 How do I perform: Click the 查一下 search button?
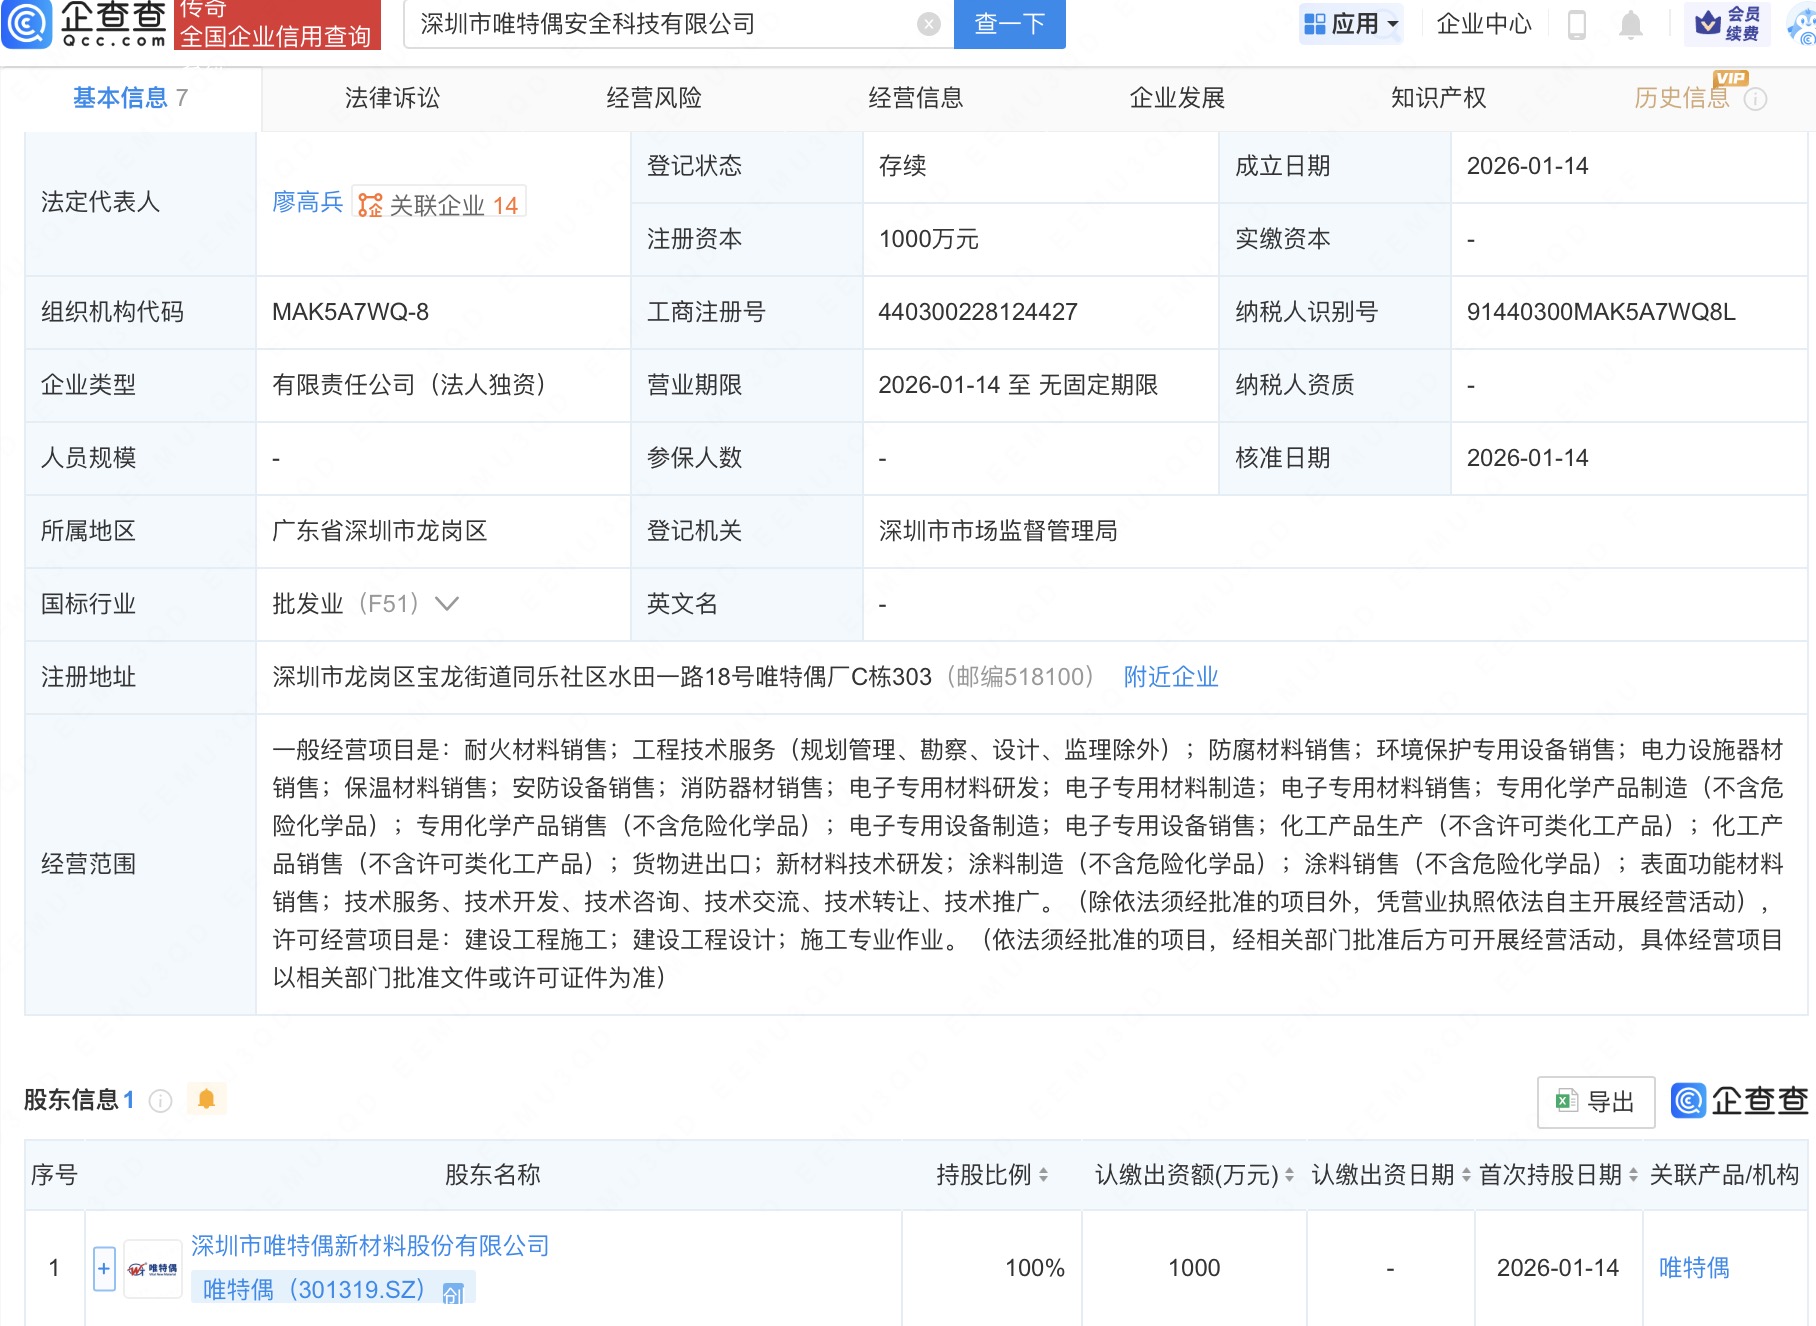click(x=1009, y=24)
